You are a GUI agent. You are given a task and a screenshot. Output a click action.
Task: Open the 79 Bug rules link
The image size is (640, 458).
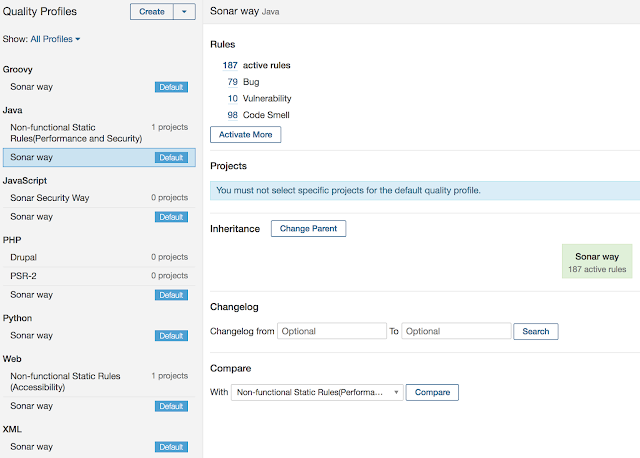[x=233, y=82]
